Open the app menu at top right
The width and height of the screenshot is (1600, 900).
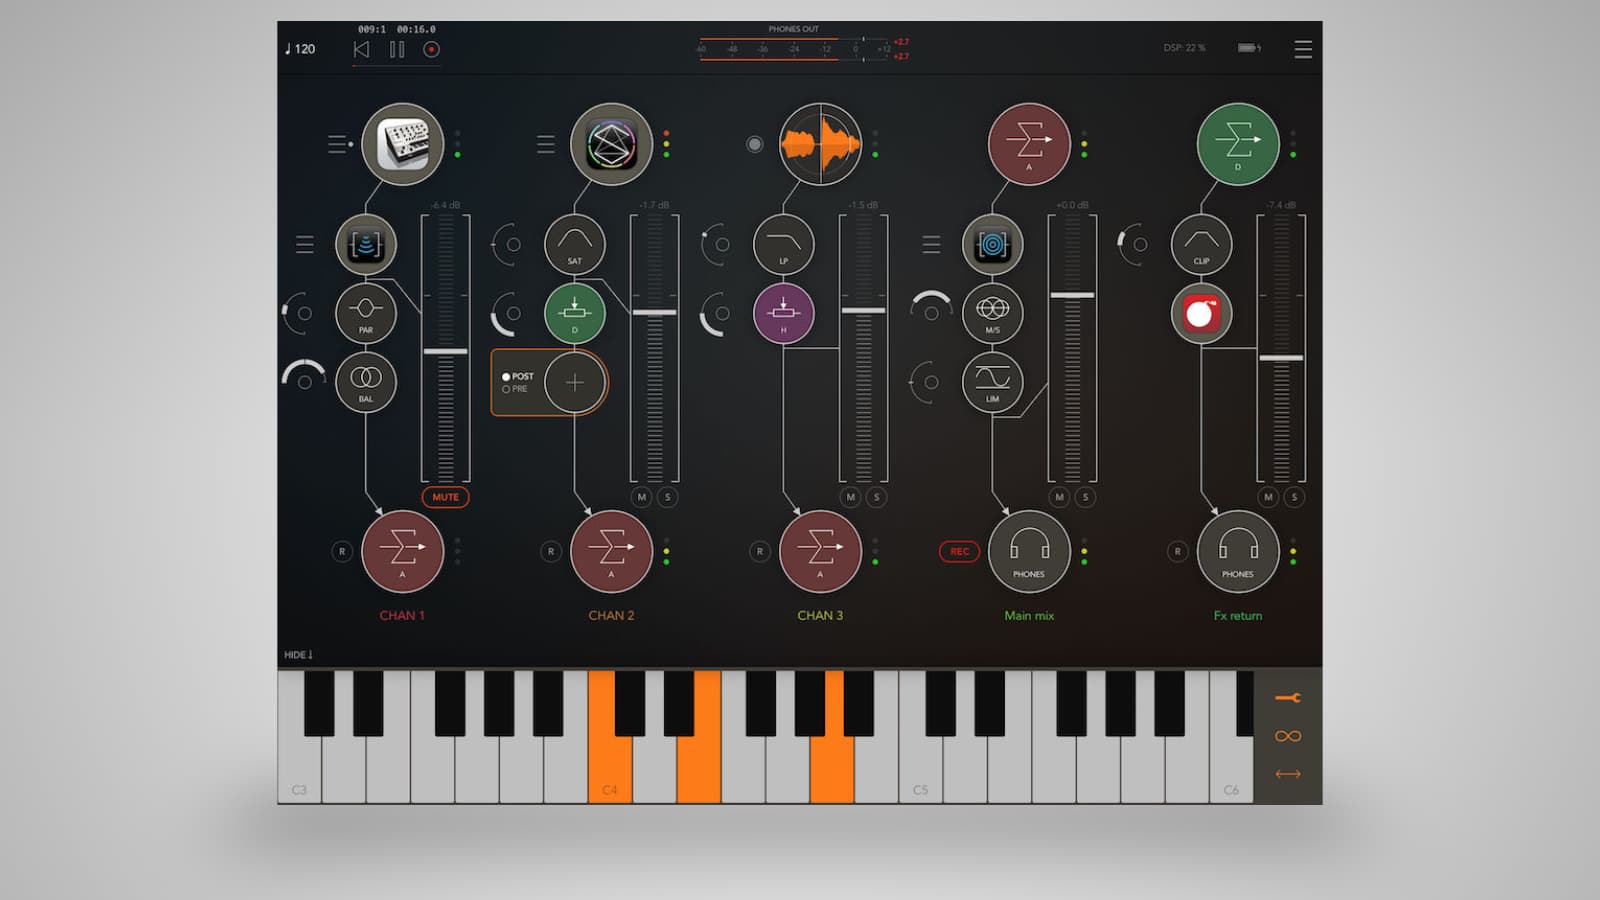pos(1303,49)
